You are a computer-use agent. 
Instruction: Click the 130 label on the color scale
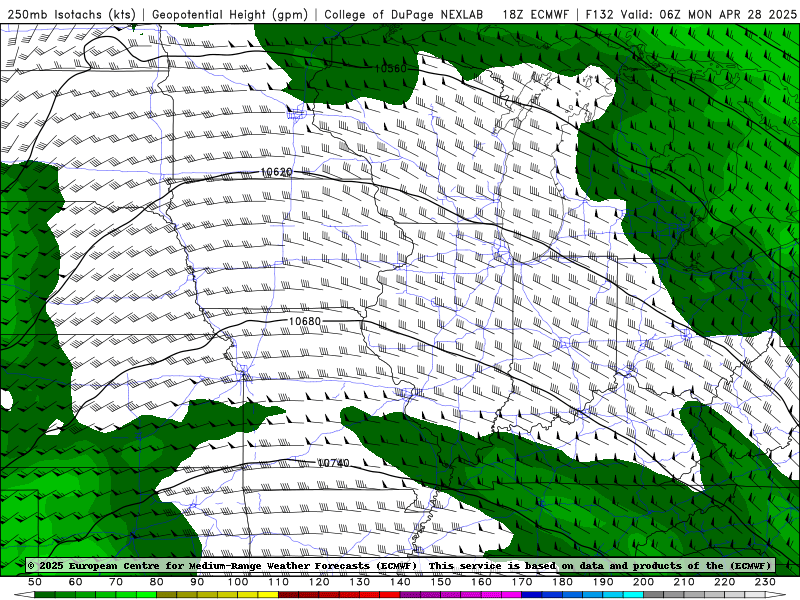point(359,582)
